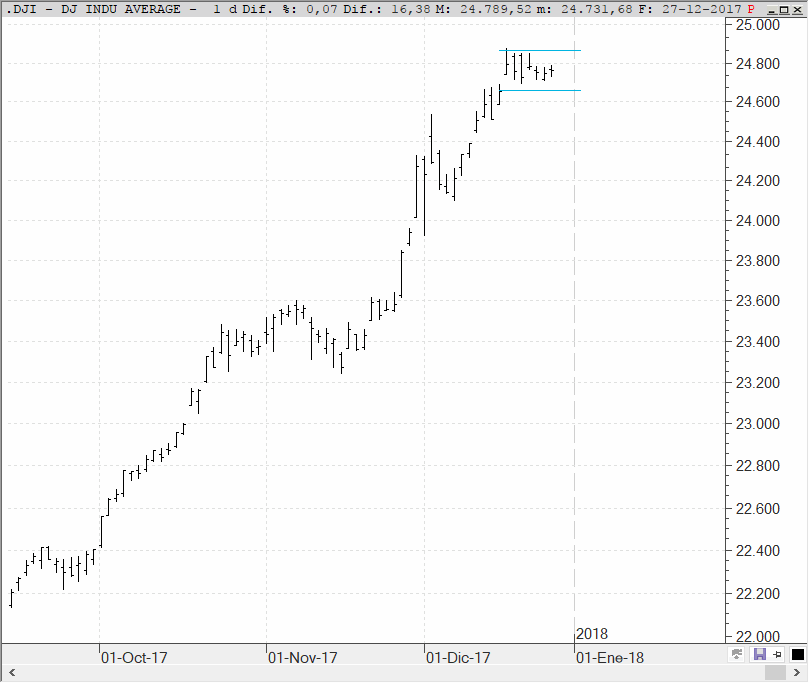This screenshot has height=683, width=809.
Task: Click the upper cyan resistance line
Action: [x=540, y=51]
